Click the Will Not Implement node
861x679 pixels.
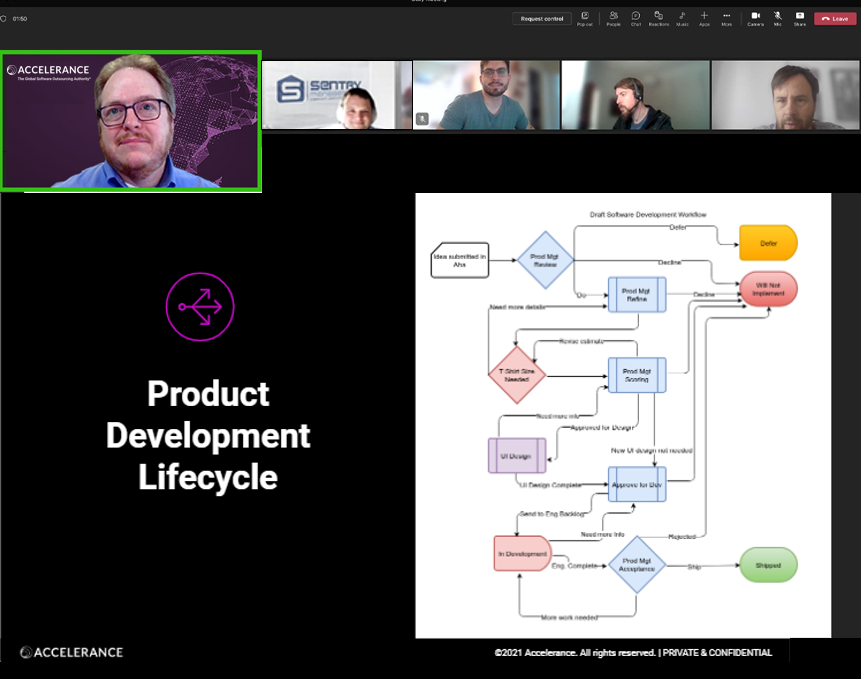(768, 289)
